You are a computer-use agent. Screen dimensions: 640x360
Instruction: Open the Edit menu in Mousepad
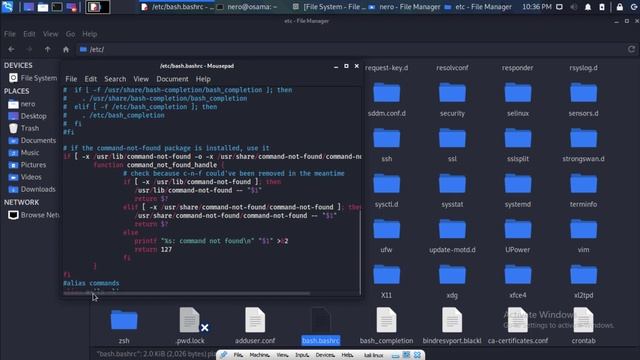click(x=91, y=79)
